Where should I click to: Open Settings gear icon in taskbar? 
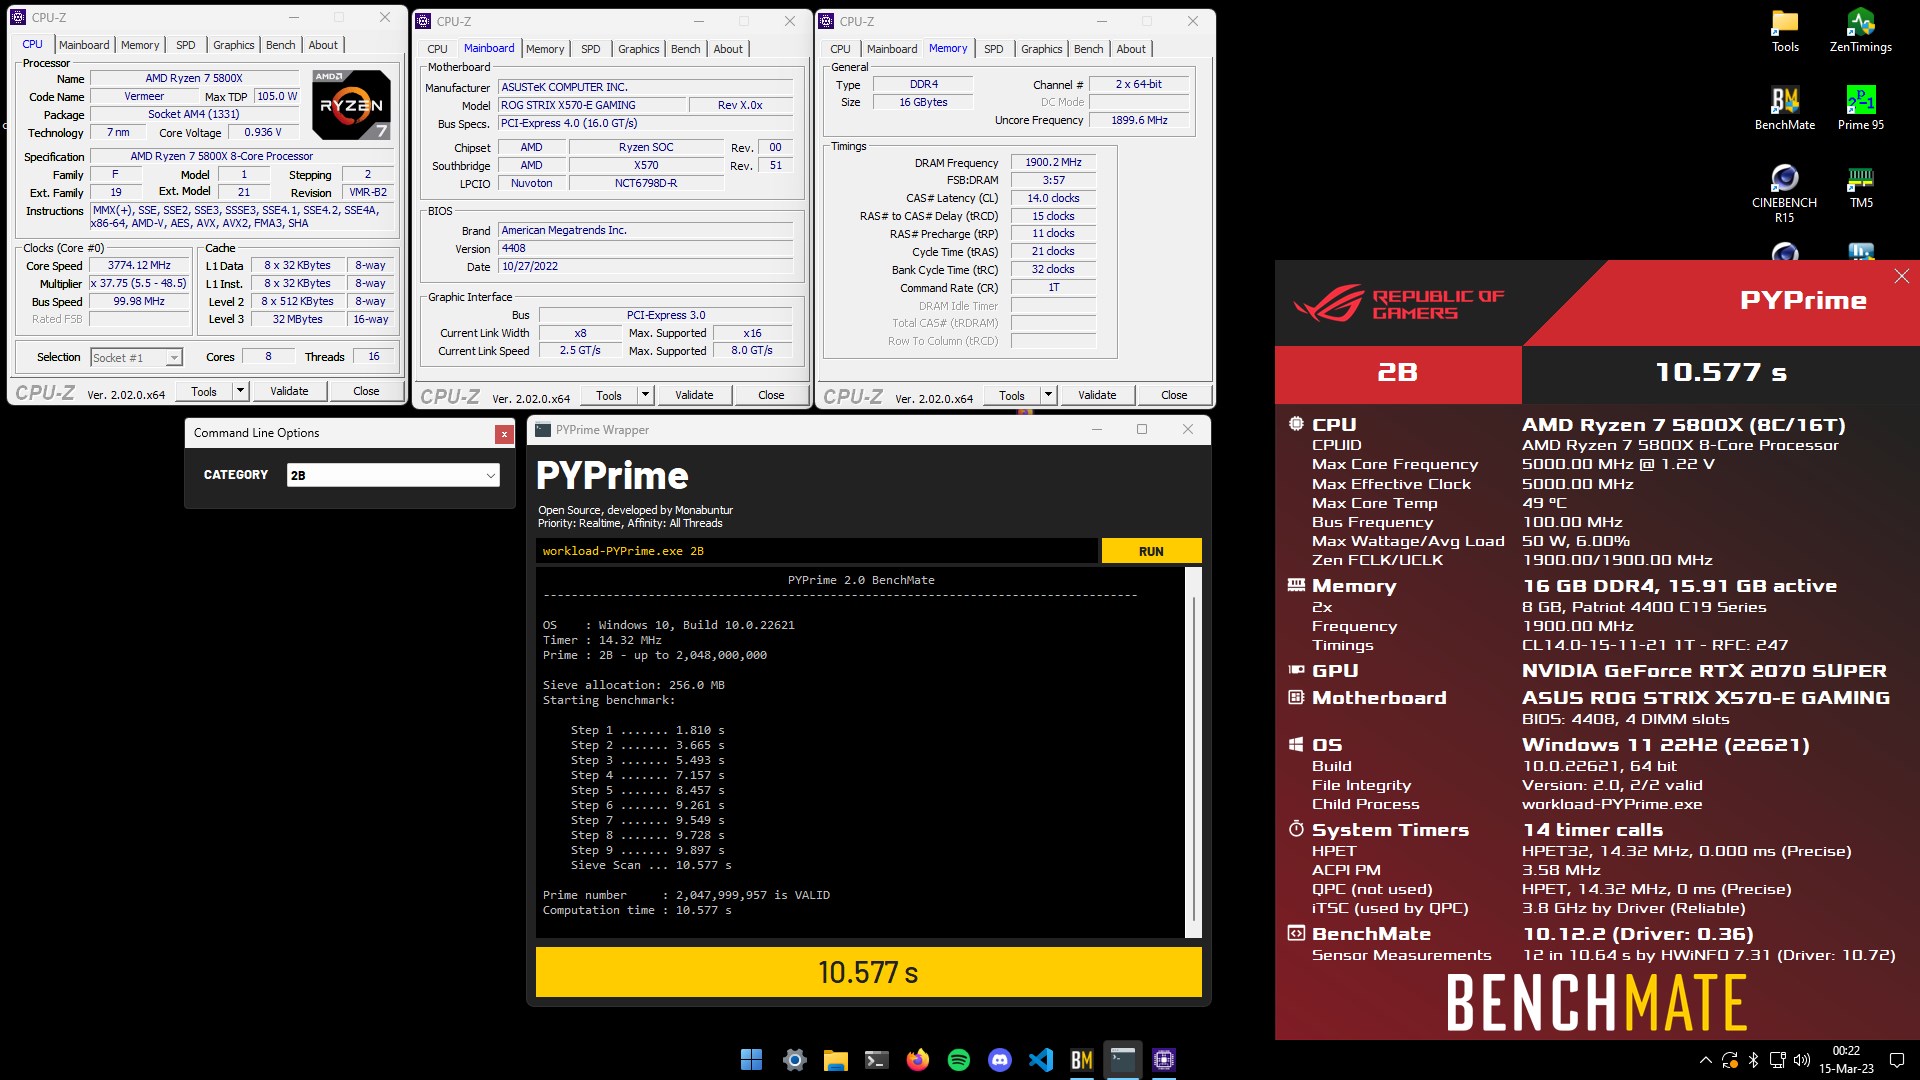click(x=794, y=1060)
